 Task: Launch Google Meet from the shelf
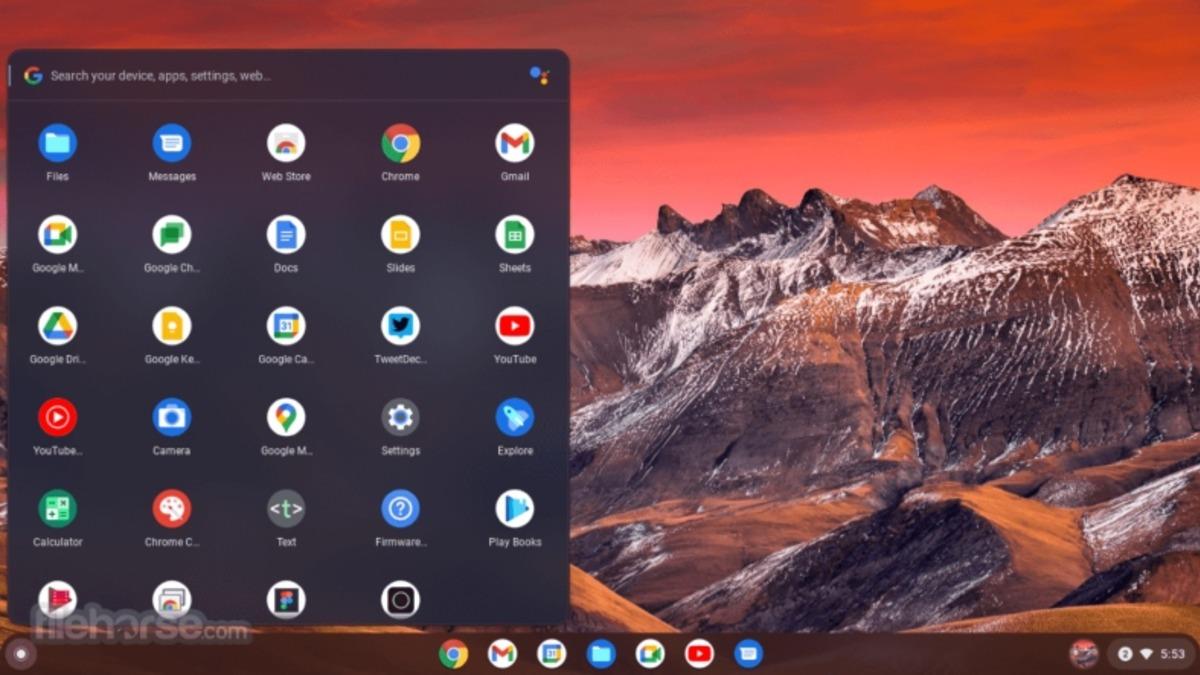tap(650, 655)
